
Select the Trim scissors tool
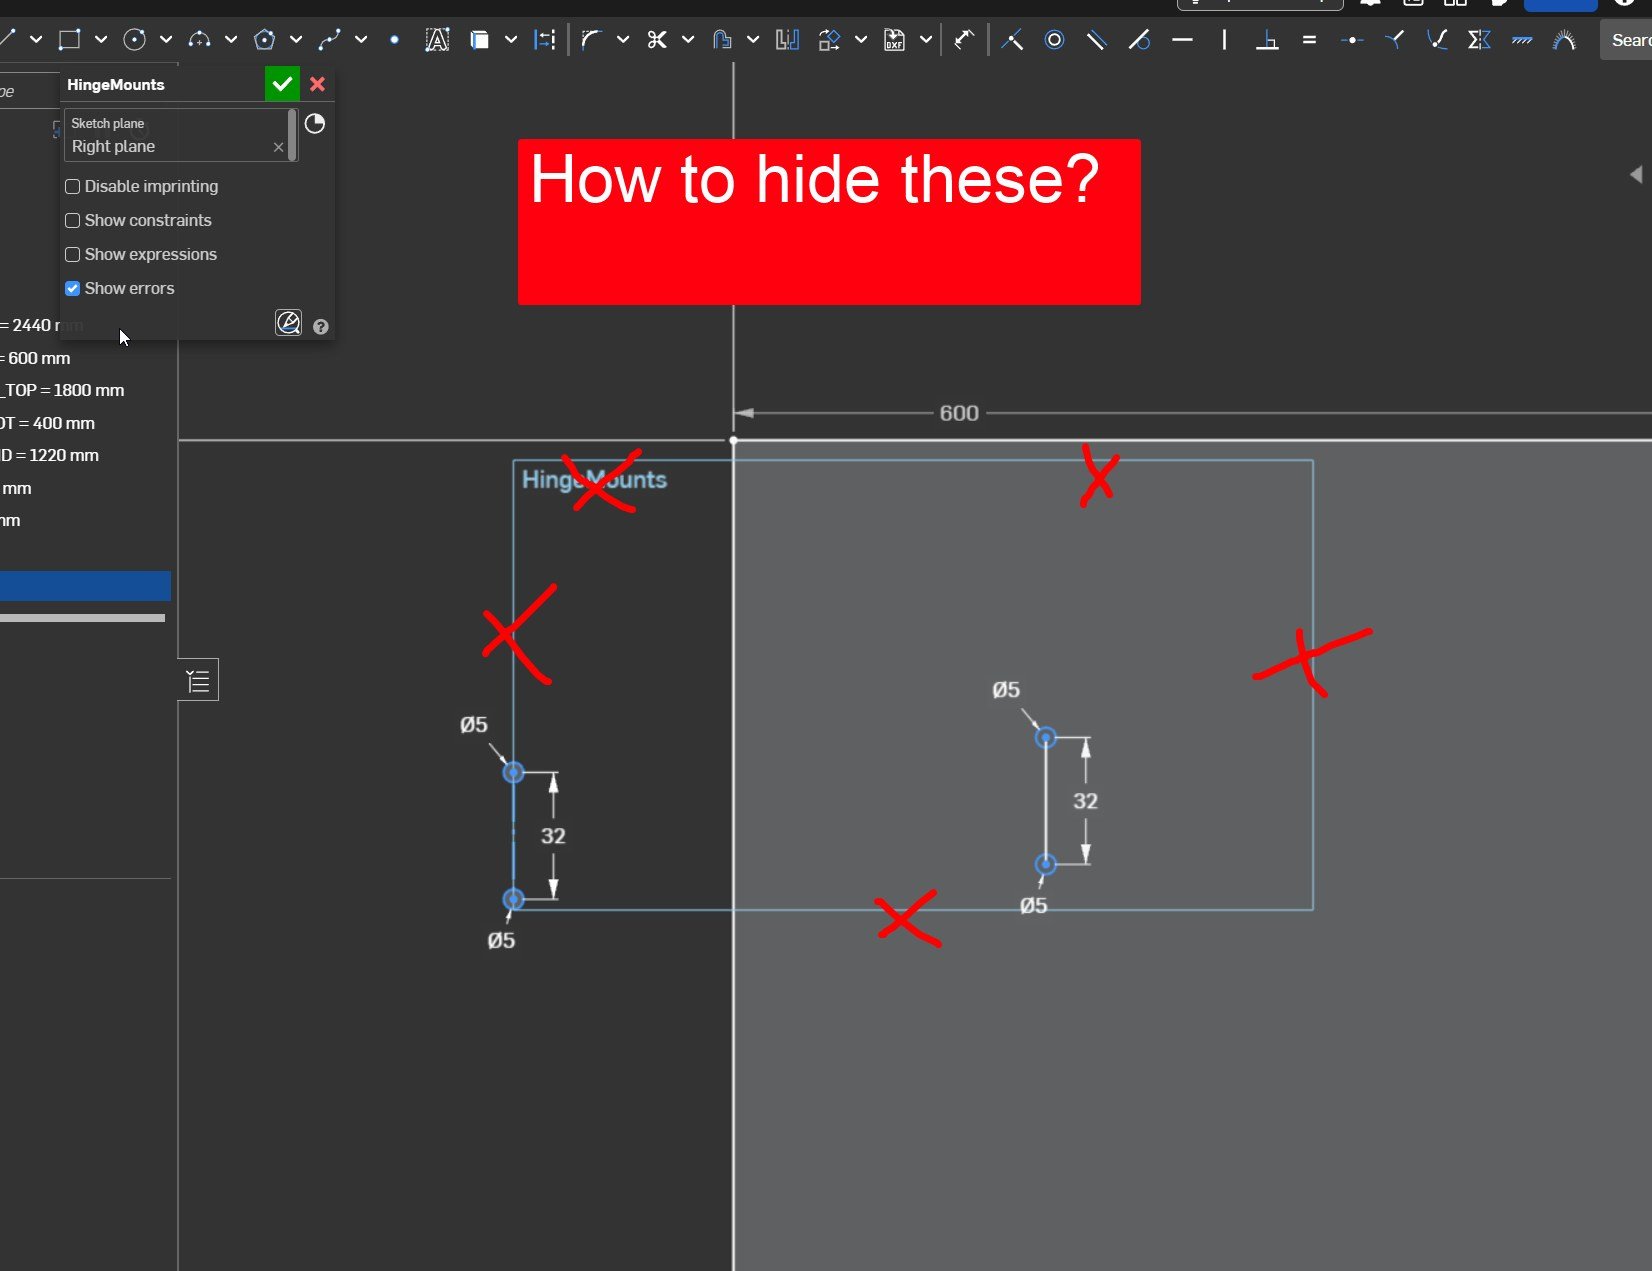click(x=656, y=39)
